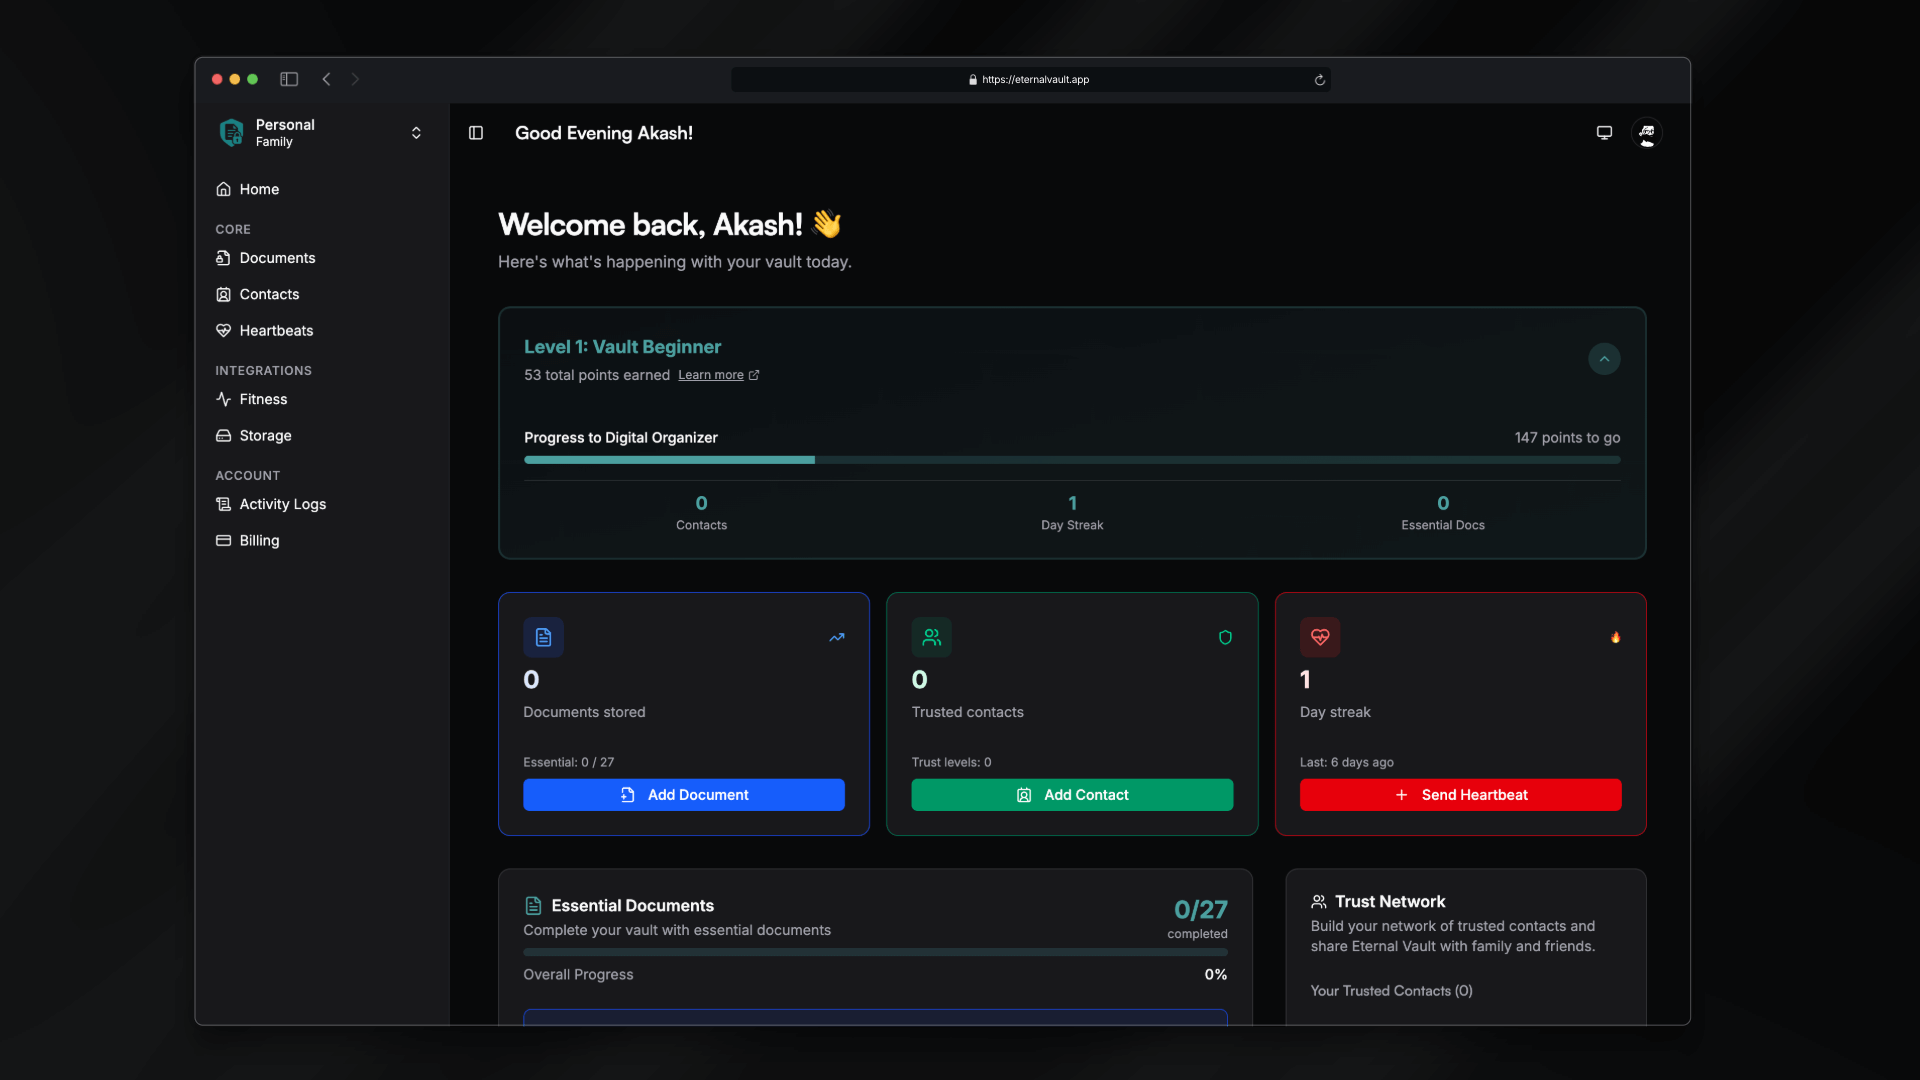Viewport: 1920px width, 1080px height.
Task: Toggle the browser sidebar icon
Action: point(289,79)
